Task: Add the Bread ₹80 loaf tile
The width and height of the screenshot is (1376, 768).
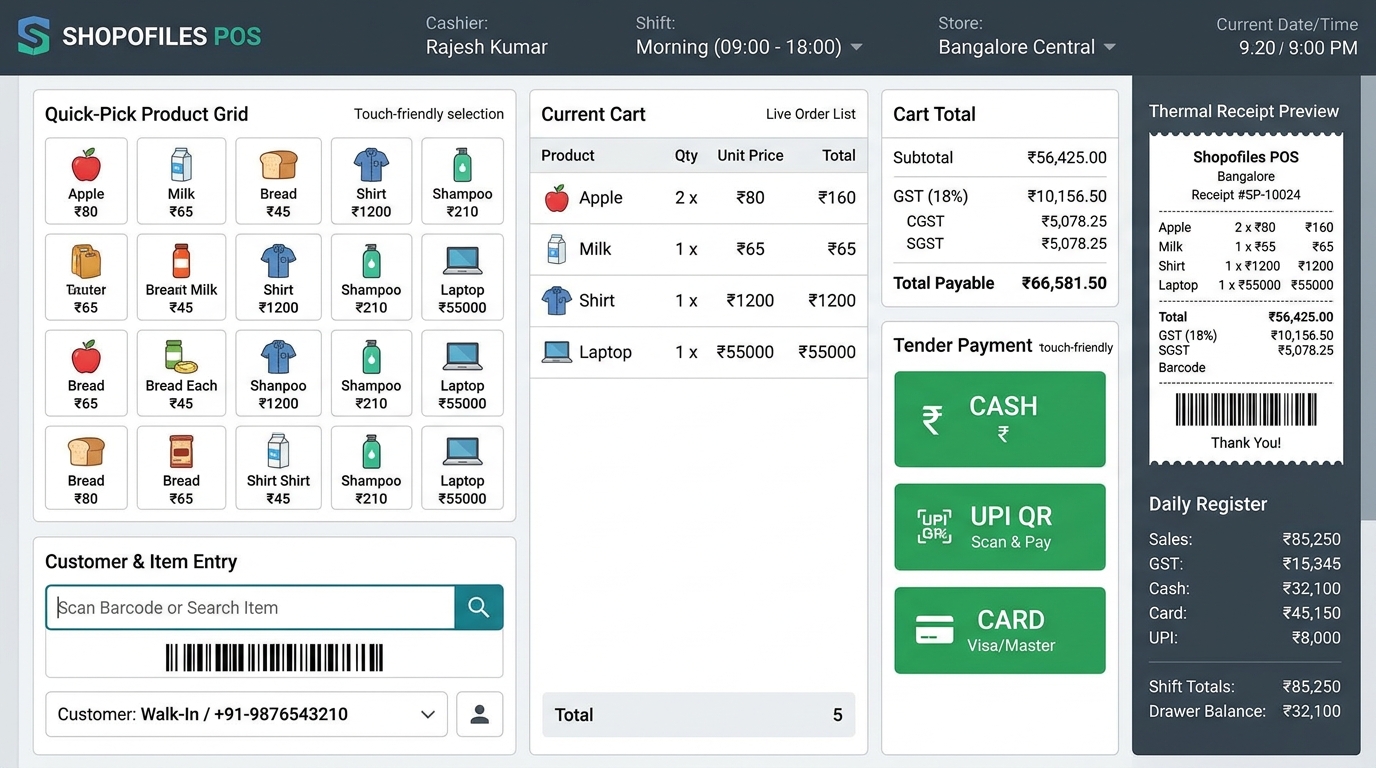Action: pyautogui.click(x=86, y=468)
